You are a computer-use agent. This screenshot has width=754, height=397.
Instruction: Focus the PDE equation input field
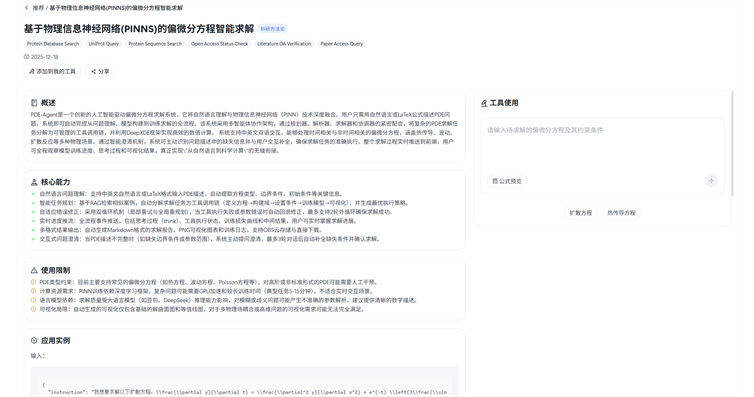pos(602,146)
